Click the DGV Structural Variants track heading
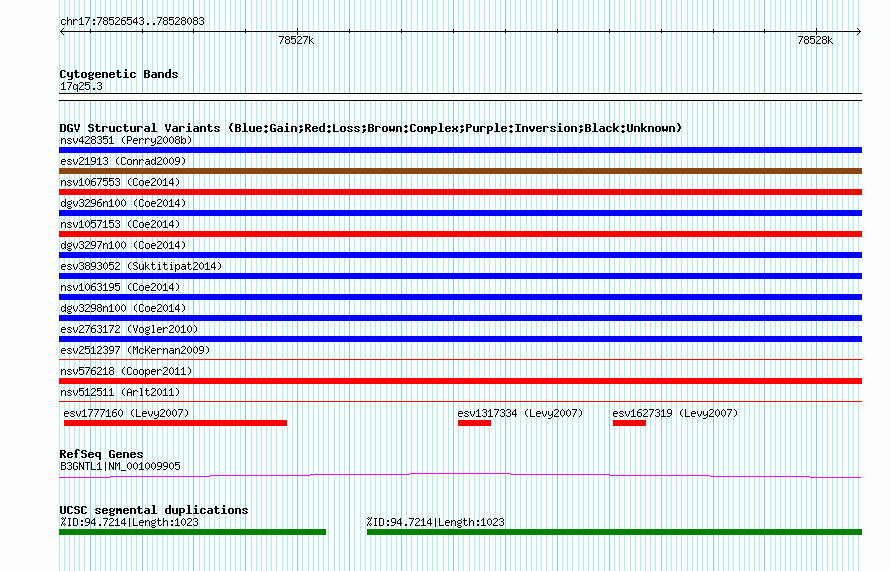 tap(370, 128)
